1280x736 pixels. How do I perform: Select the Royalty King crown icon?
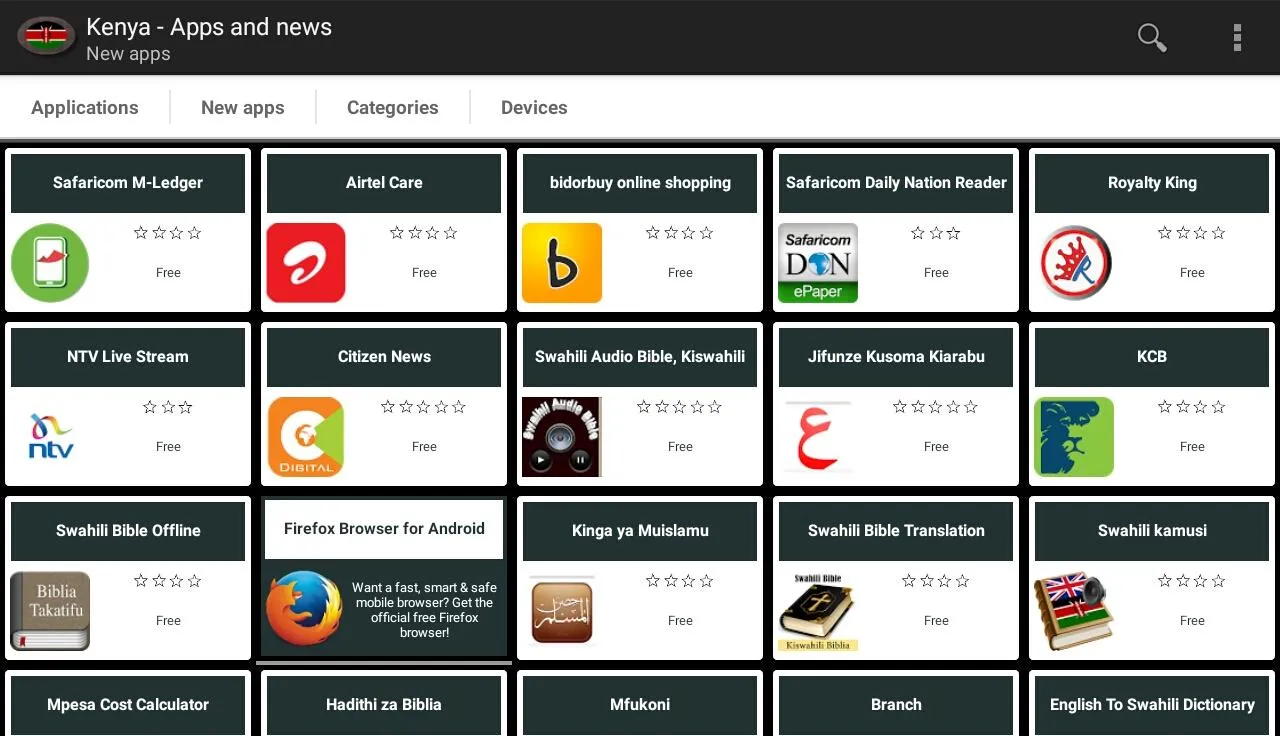tap(1074, 262)
